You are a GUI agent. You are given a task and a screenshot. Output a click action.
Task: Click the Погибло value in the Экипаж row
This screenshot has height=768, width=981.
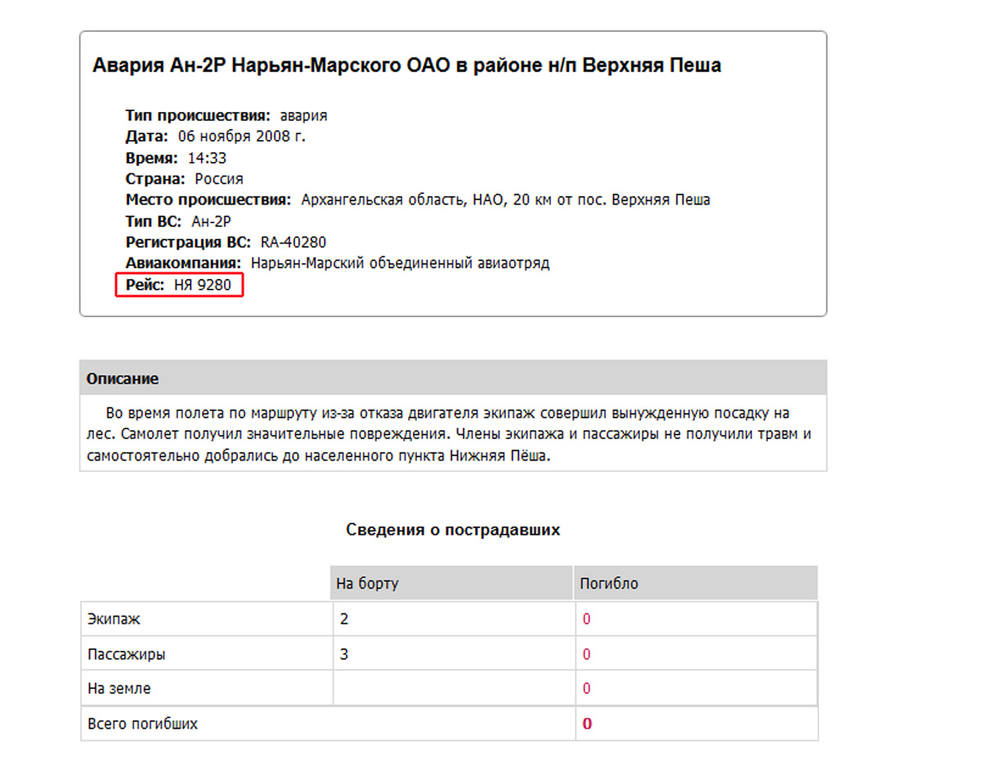pos(586,619)
